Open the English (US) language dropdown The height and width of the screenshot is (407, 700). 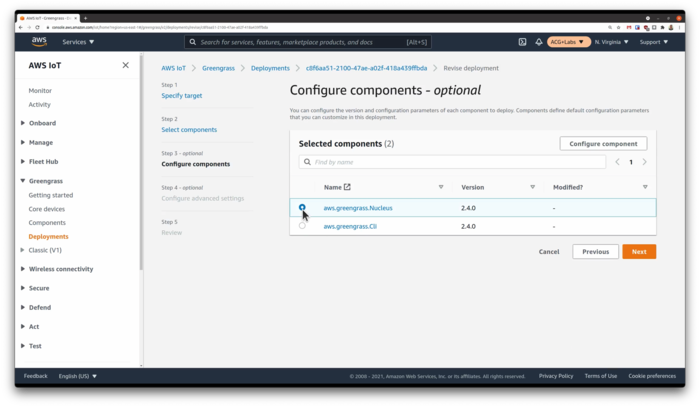click(x=78, y=376)
